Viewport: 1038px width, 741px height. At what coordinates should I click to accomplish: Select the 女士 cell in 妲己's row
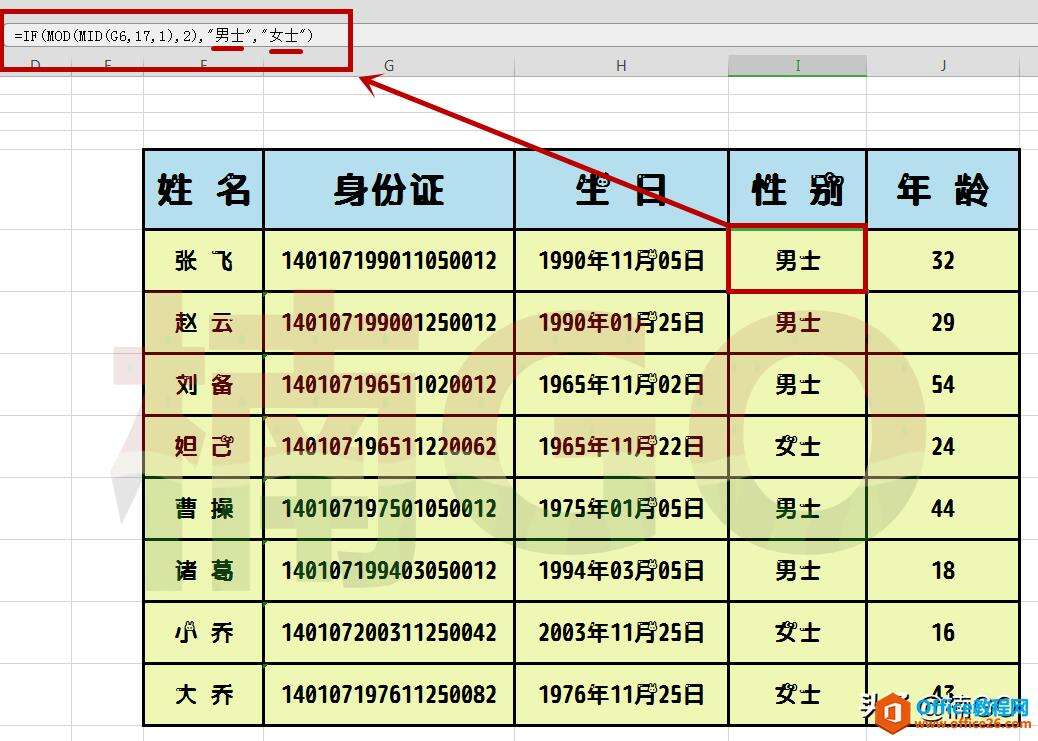tap(797, 446)
